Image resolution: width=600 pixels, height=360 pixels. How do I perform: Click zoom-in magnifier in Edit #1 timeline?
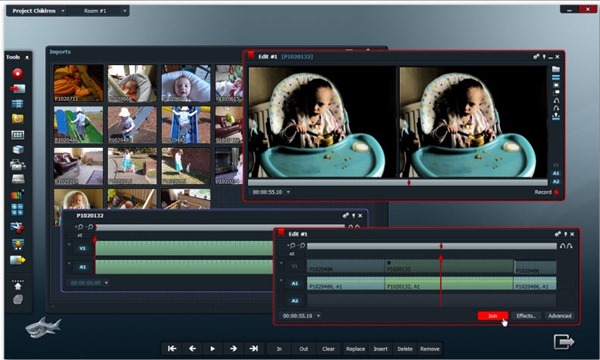click(292, 246)
